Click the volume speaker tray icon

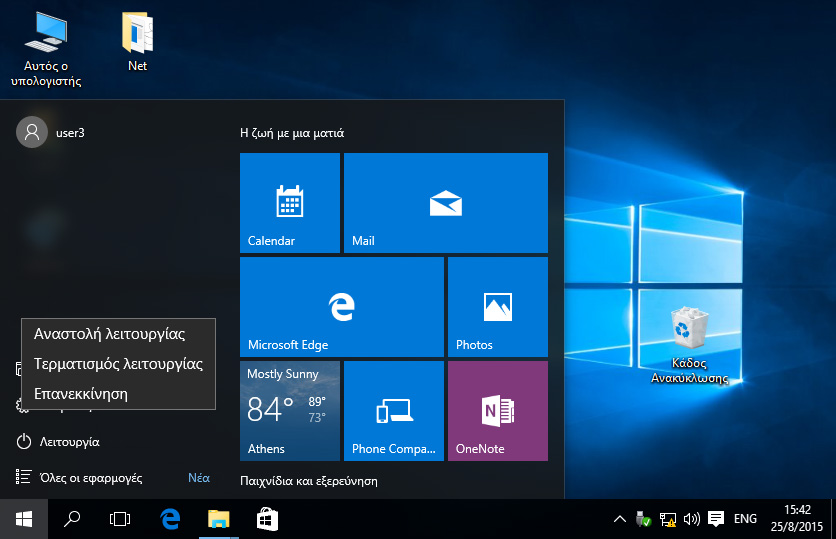click(692, 519)
